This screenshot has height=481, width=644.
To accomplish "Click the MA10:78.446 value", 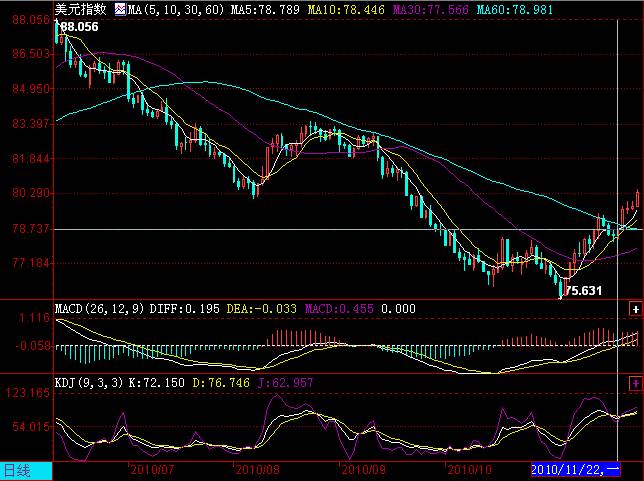I will tap(346, 9).
